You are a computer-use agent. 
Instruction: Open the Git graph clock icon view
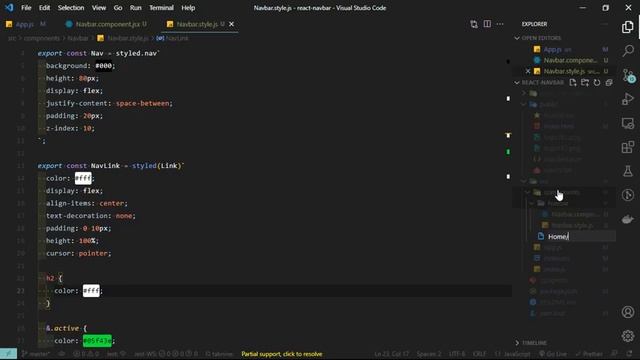628,195
